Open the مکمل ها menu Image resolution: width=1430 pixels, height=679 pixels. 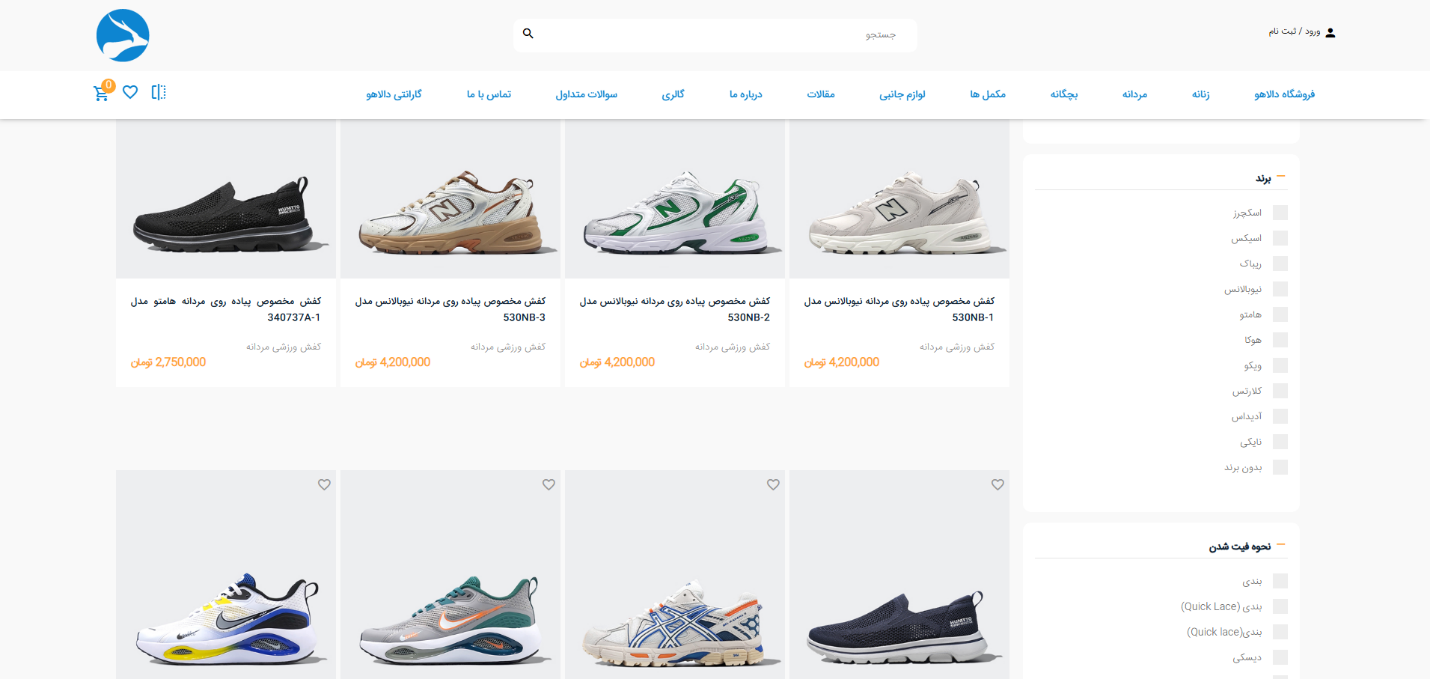coord(987,94)
